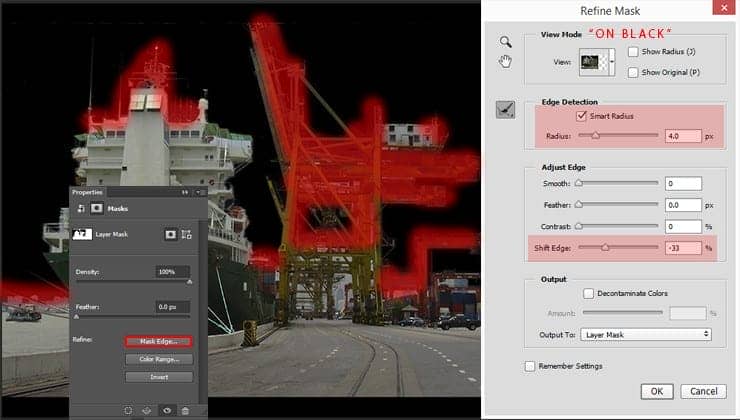The width and height of the screenshot is (740, 420).
Task: Adjust the Density slider in Properties
Action: [189, 282]
